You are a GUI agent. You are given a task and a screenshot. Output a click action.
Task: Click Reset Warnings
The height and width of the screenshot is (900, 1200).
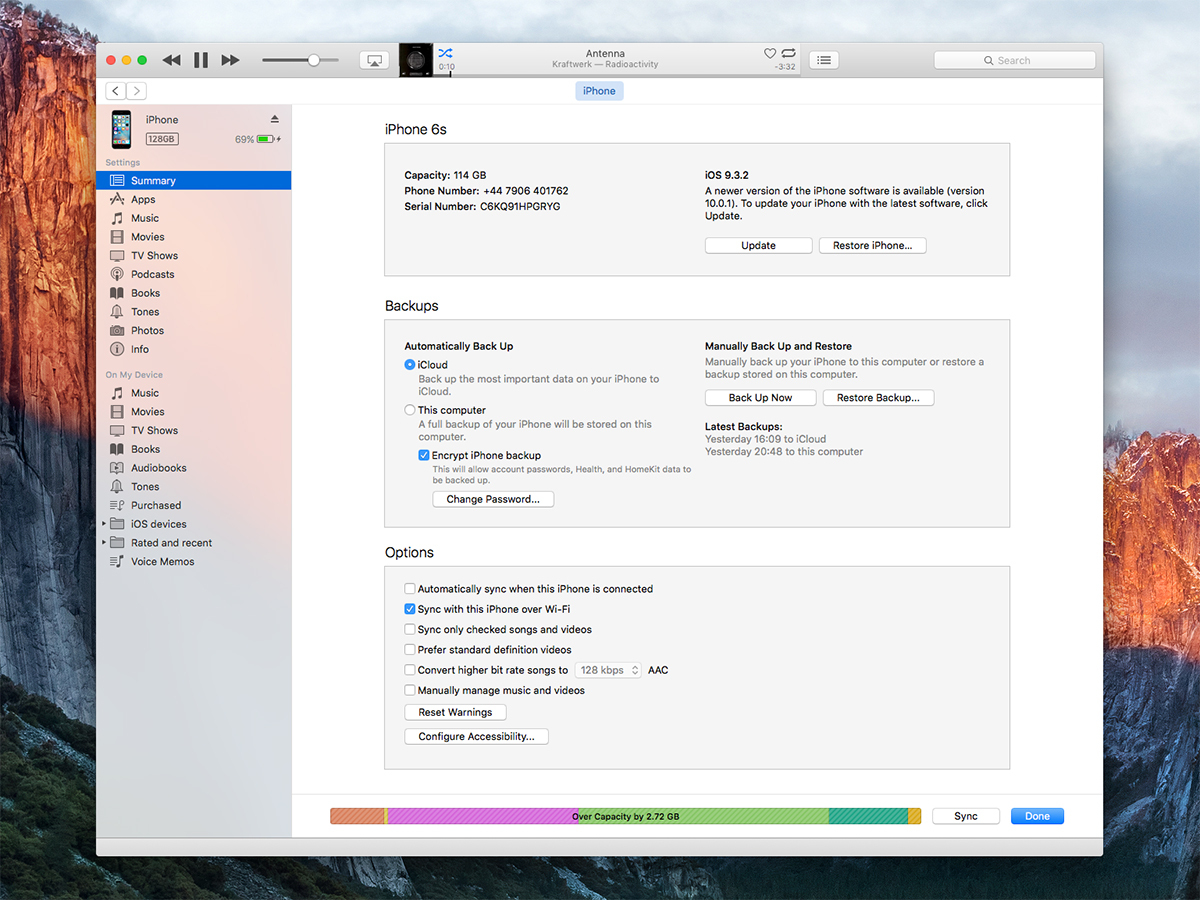click(455, 712)
